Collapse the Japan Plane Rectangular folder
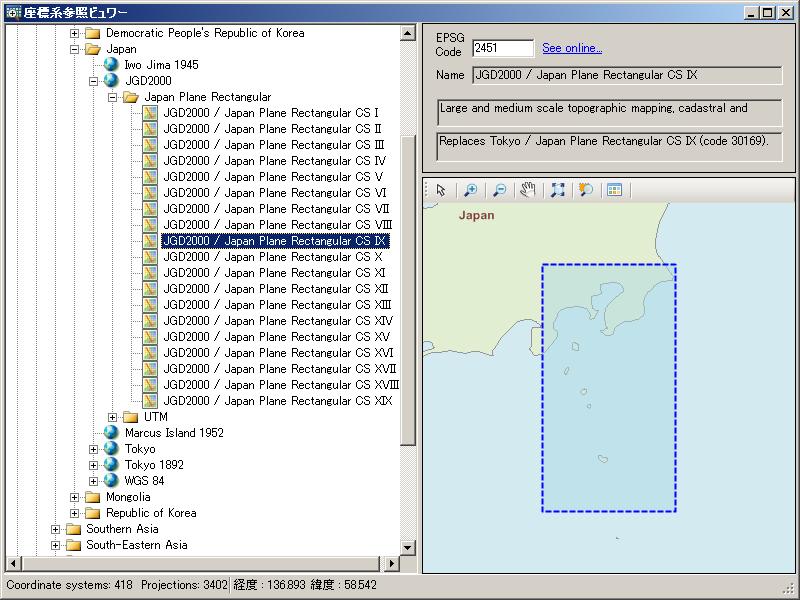The image size is (800, 600). tap(113, 97)
